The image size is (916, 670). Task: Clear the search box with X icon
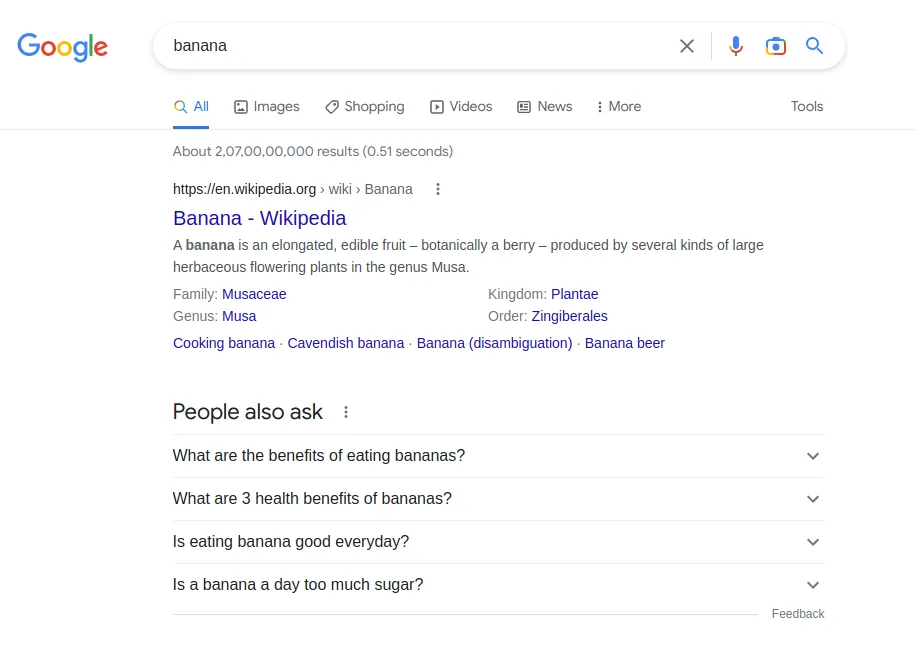click(687, 46)
